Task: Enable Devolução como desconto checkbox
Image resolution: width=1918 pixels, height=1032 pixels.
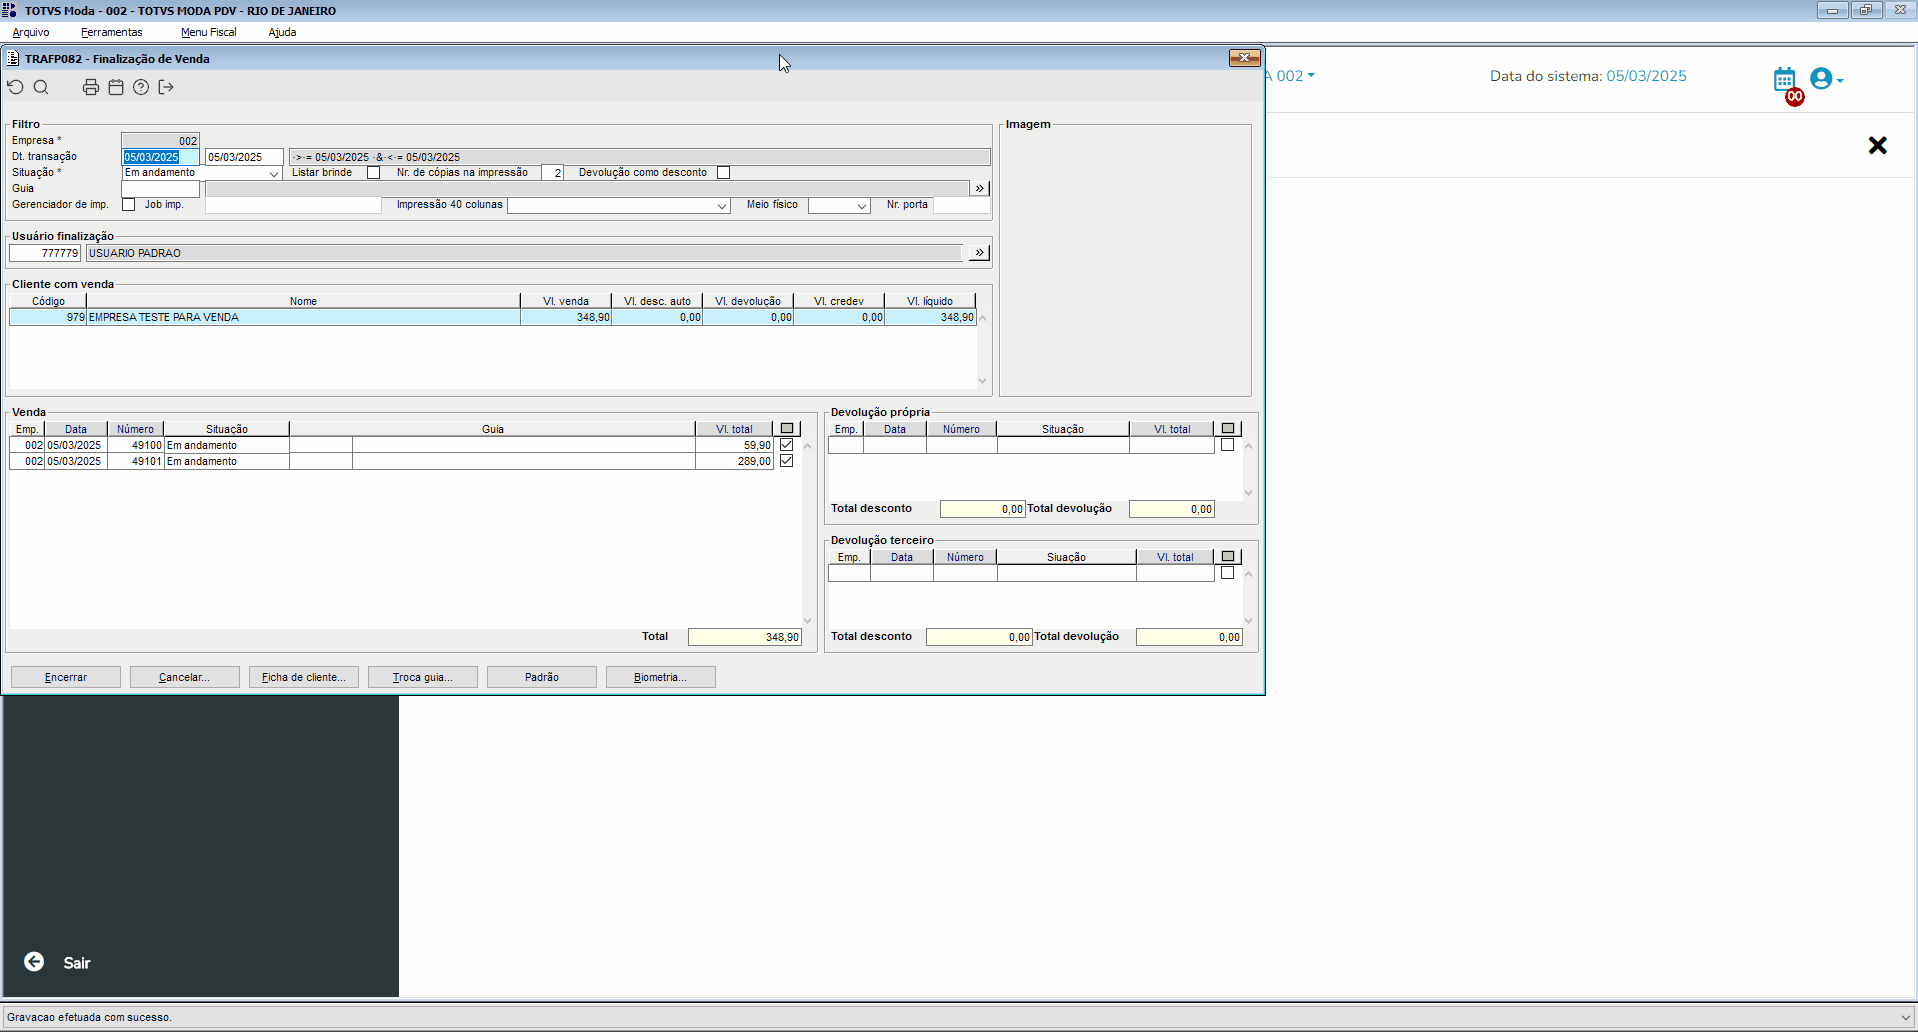Action: (723, 173)
